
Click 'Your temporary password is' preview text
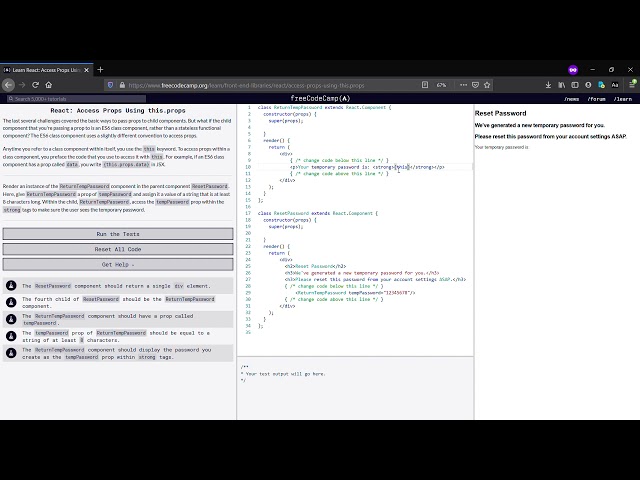tap(501, 147)
